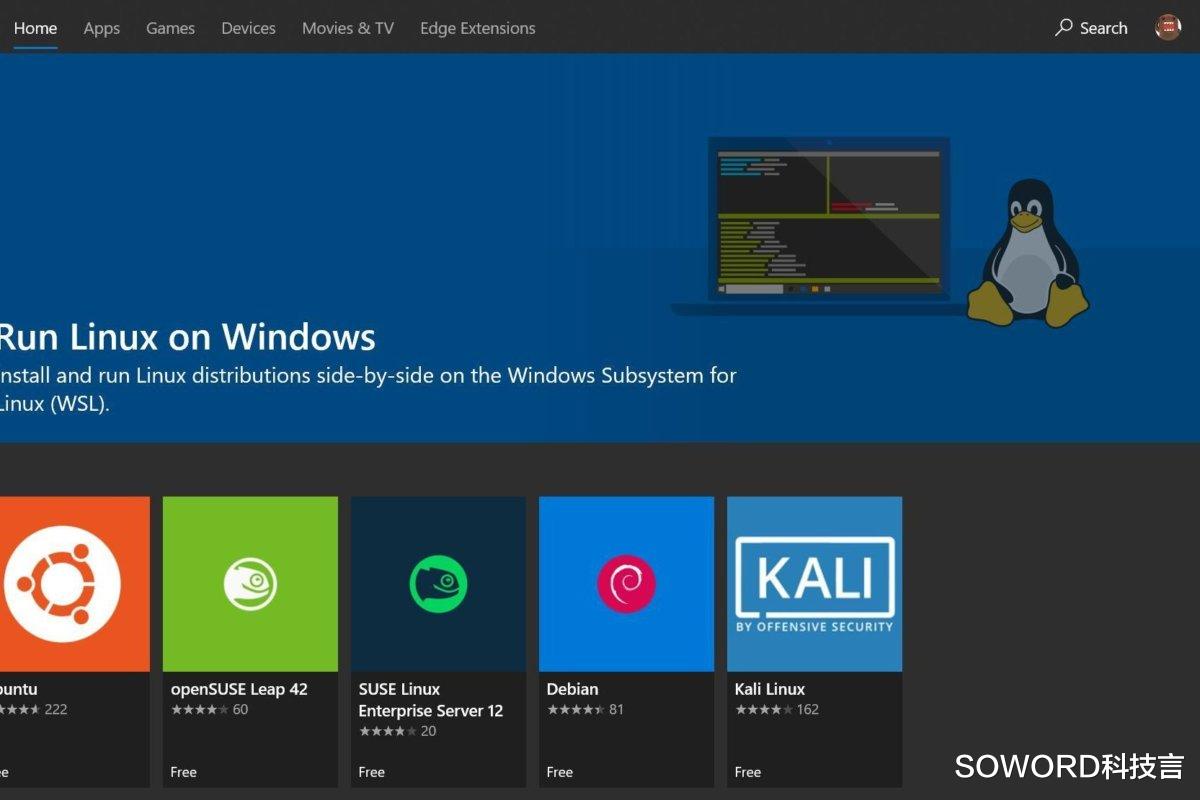Open the openSUSE Leap 42 tile image
Viewport: 1200px width, 800px height.
pyautogui.click(x=250, y=584)
